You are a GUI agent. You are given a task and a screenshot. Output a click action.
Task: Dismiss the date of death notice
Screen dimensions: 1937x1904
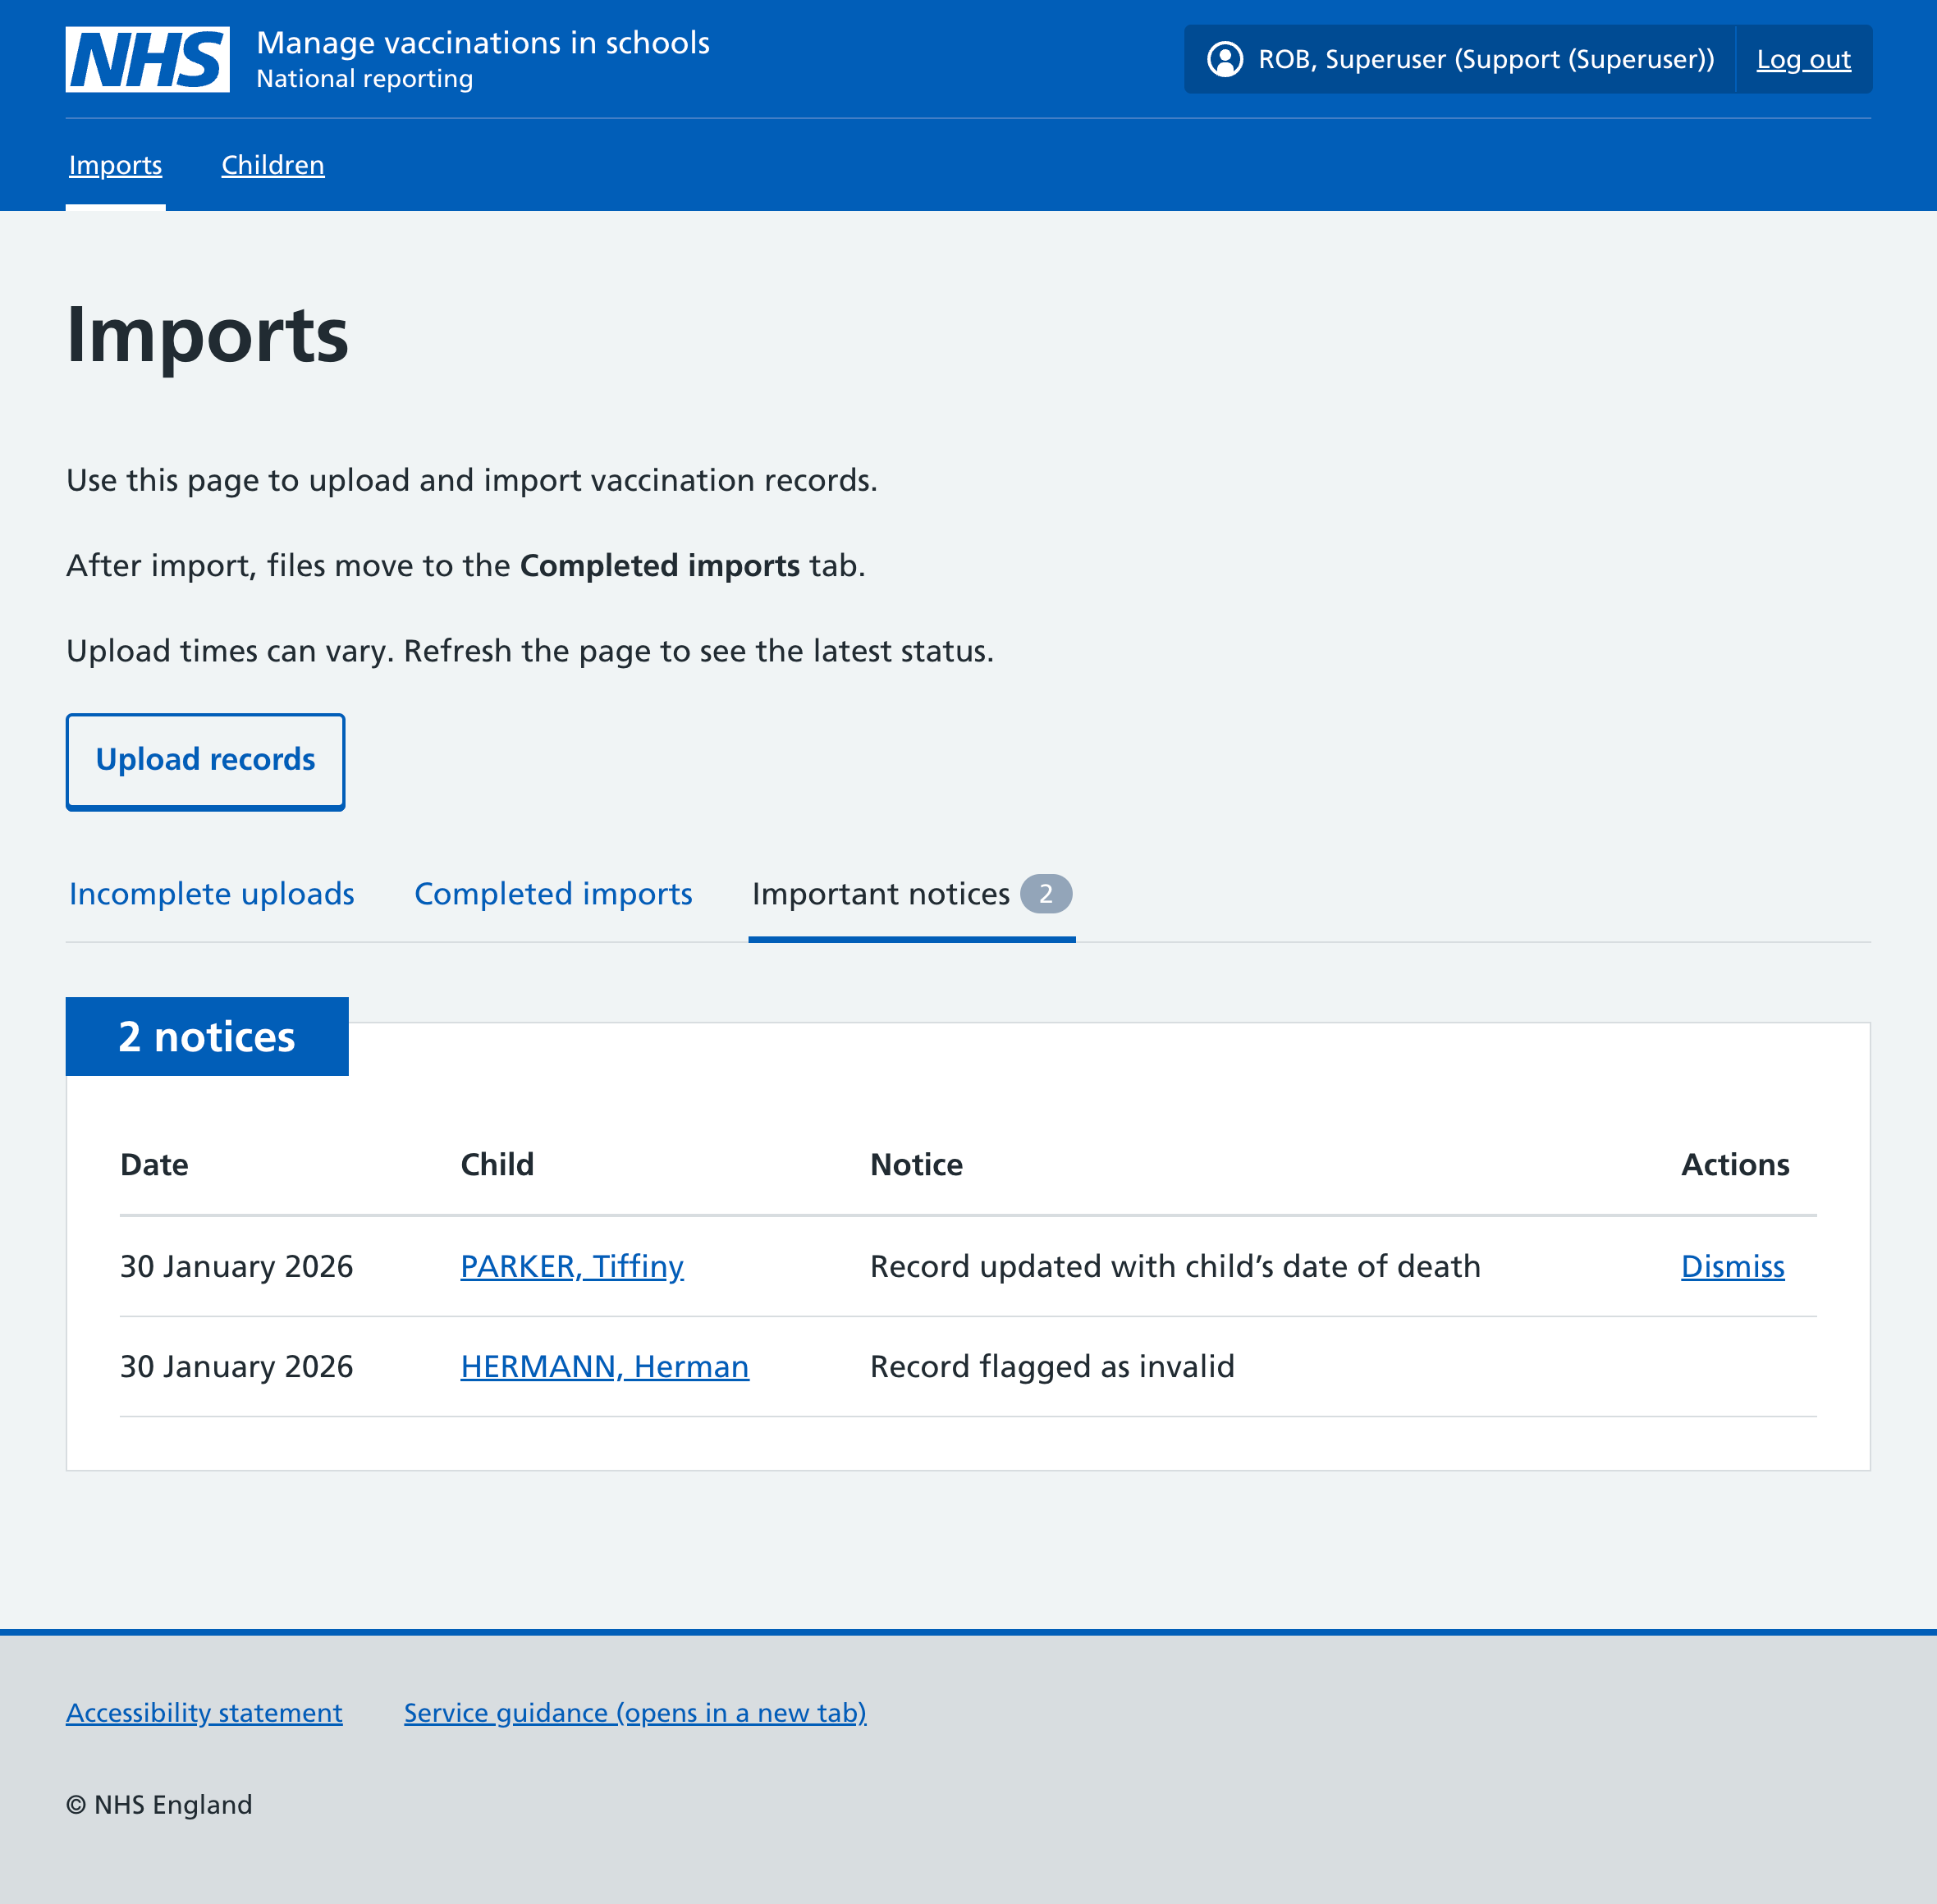tap(1732, 1267)
